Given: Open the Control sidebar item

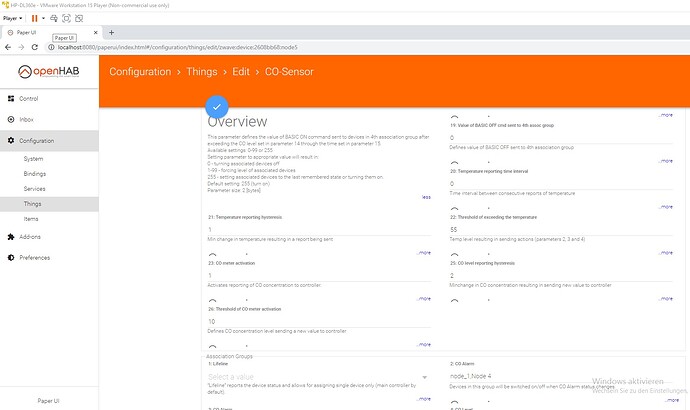Looking at the screenshot, I should (x=29, y=99).
